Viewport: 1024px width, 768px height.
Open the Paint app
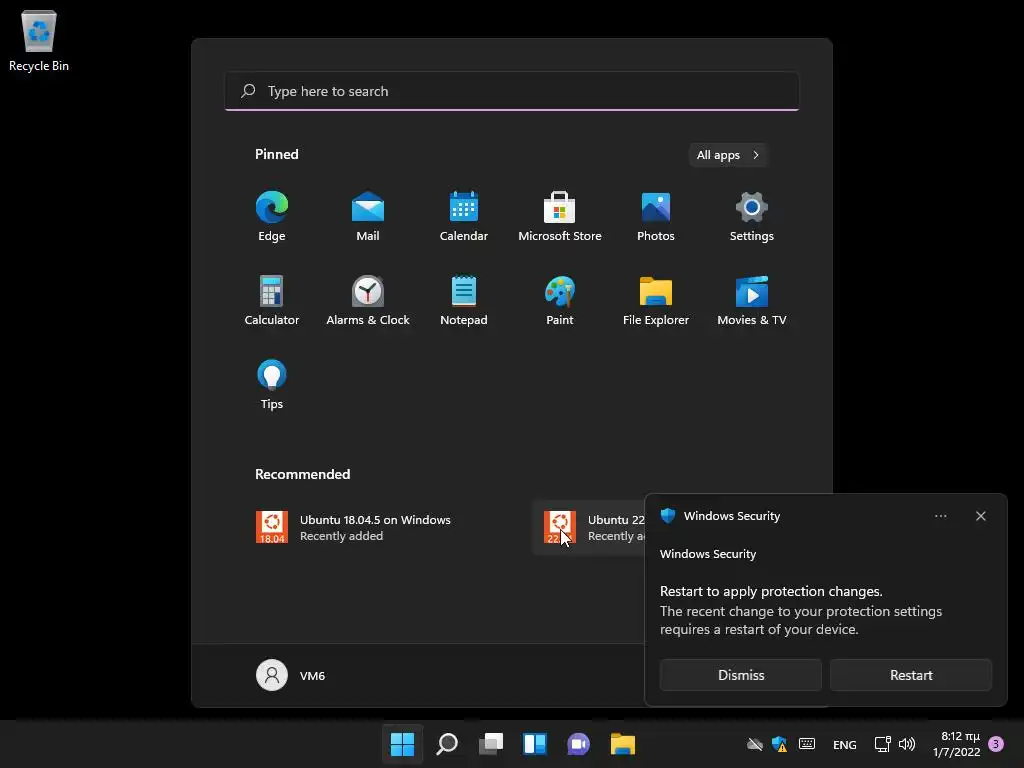[x=560, y=300]
